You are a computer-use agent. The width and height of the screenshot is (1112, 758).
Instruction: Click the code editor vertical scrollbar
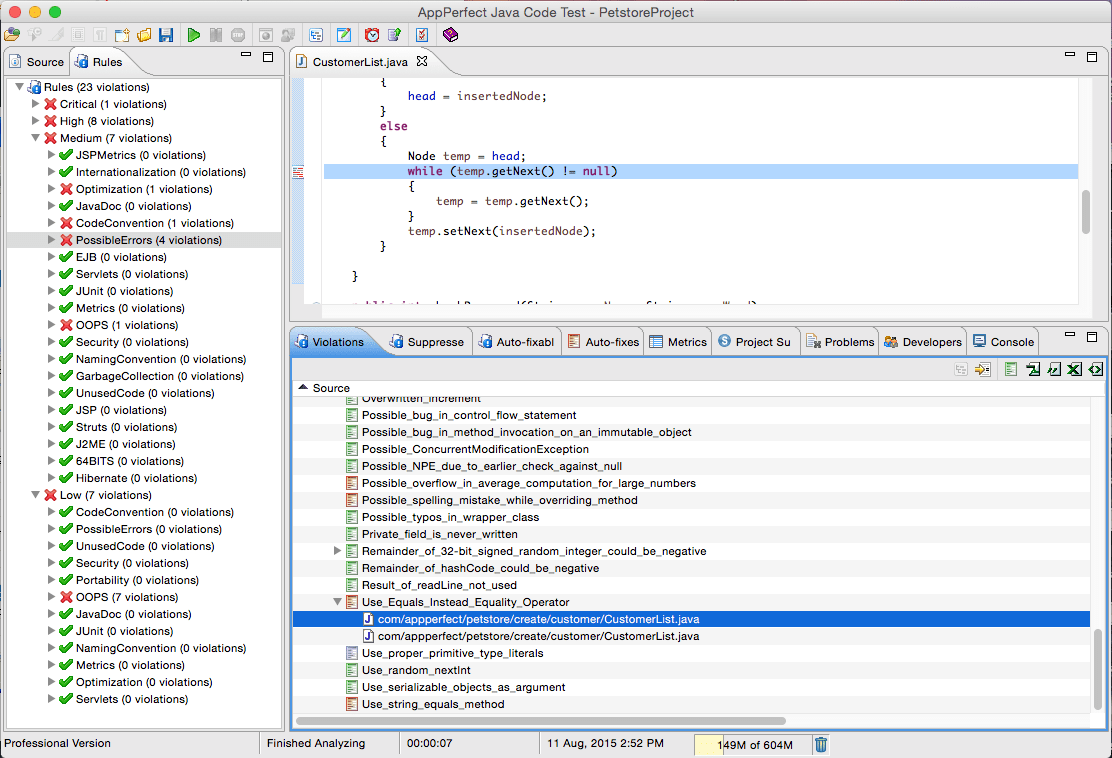point(1086,211)
